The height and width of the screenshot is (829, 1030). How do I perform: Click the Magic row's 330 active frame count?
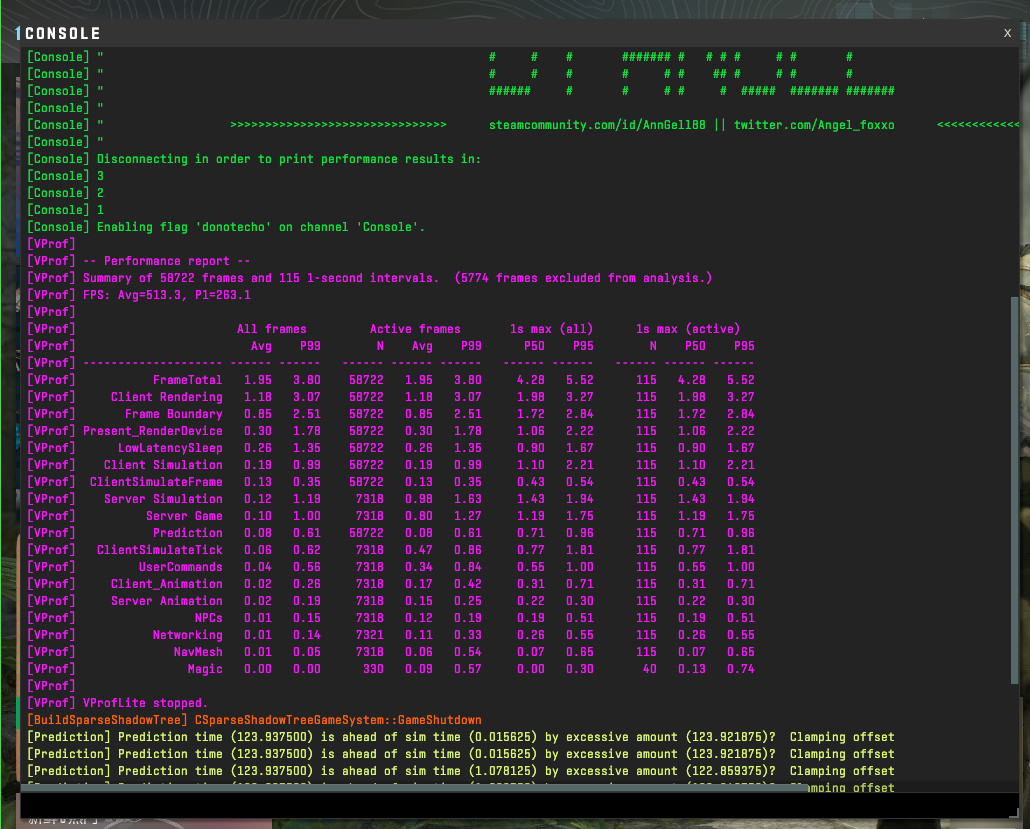[x=373, y=669]
